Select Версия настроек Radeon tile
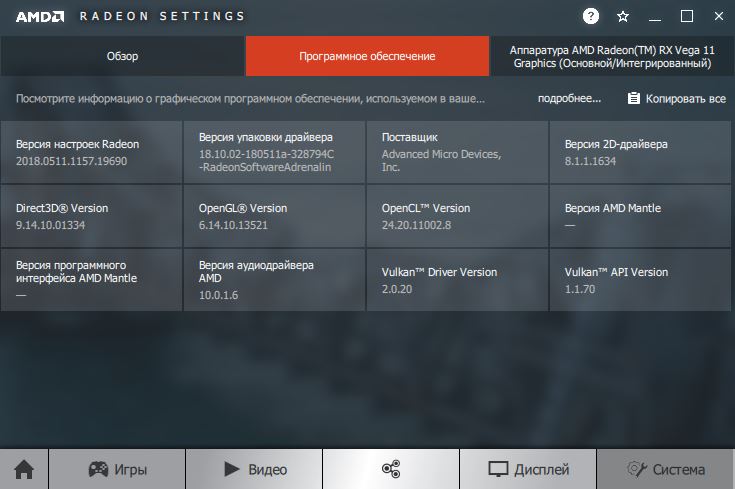735x489 pixels. (91, 152)
